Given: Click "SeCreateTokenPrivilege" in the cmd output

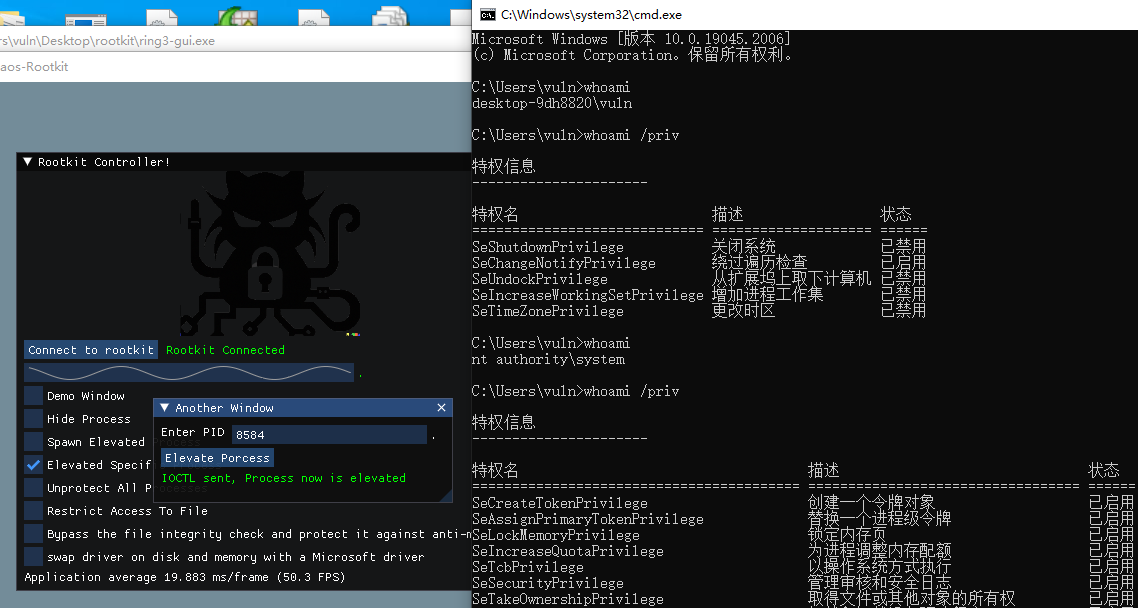Looking at the screenshot, I should pyautogui.click(x=560, y=504).
